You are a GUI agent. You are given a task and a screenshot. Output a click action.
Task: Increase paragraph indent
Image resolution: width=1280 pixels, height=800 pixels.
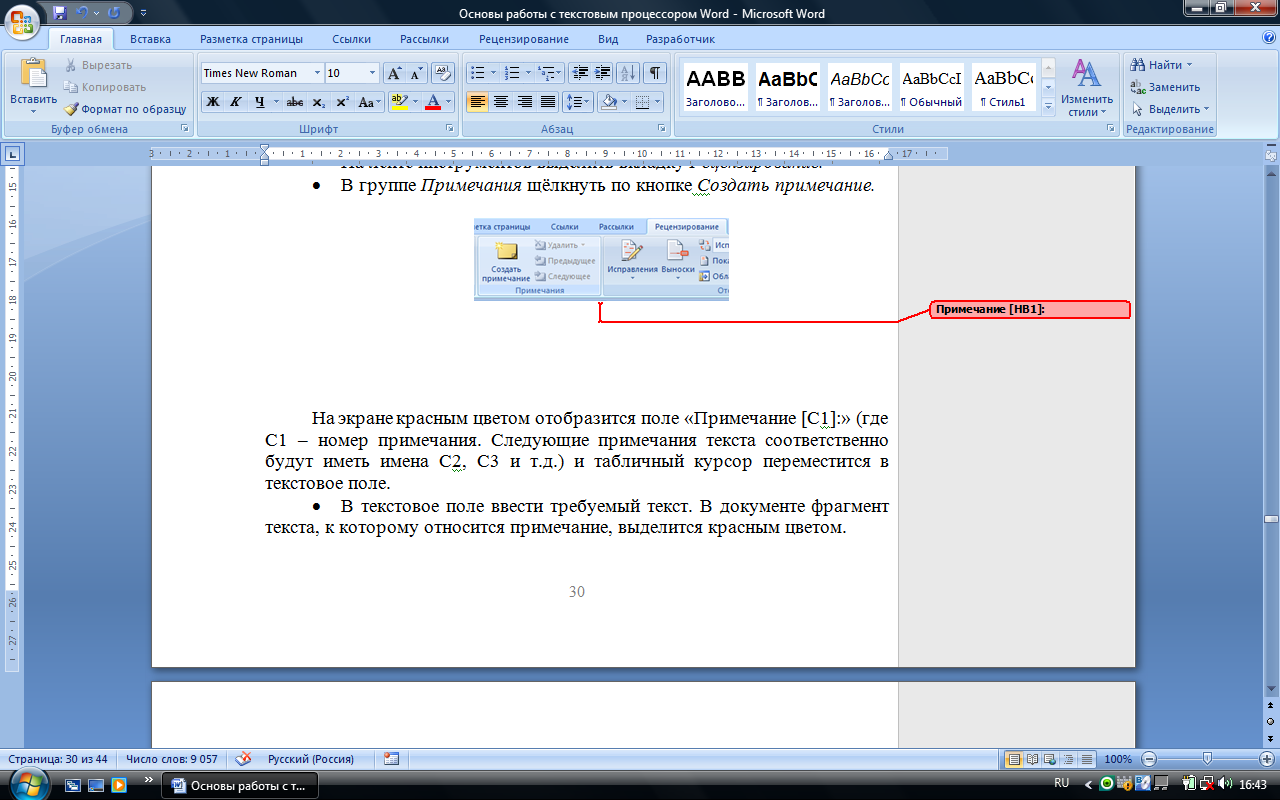[x=602, y=73]
